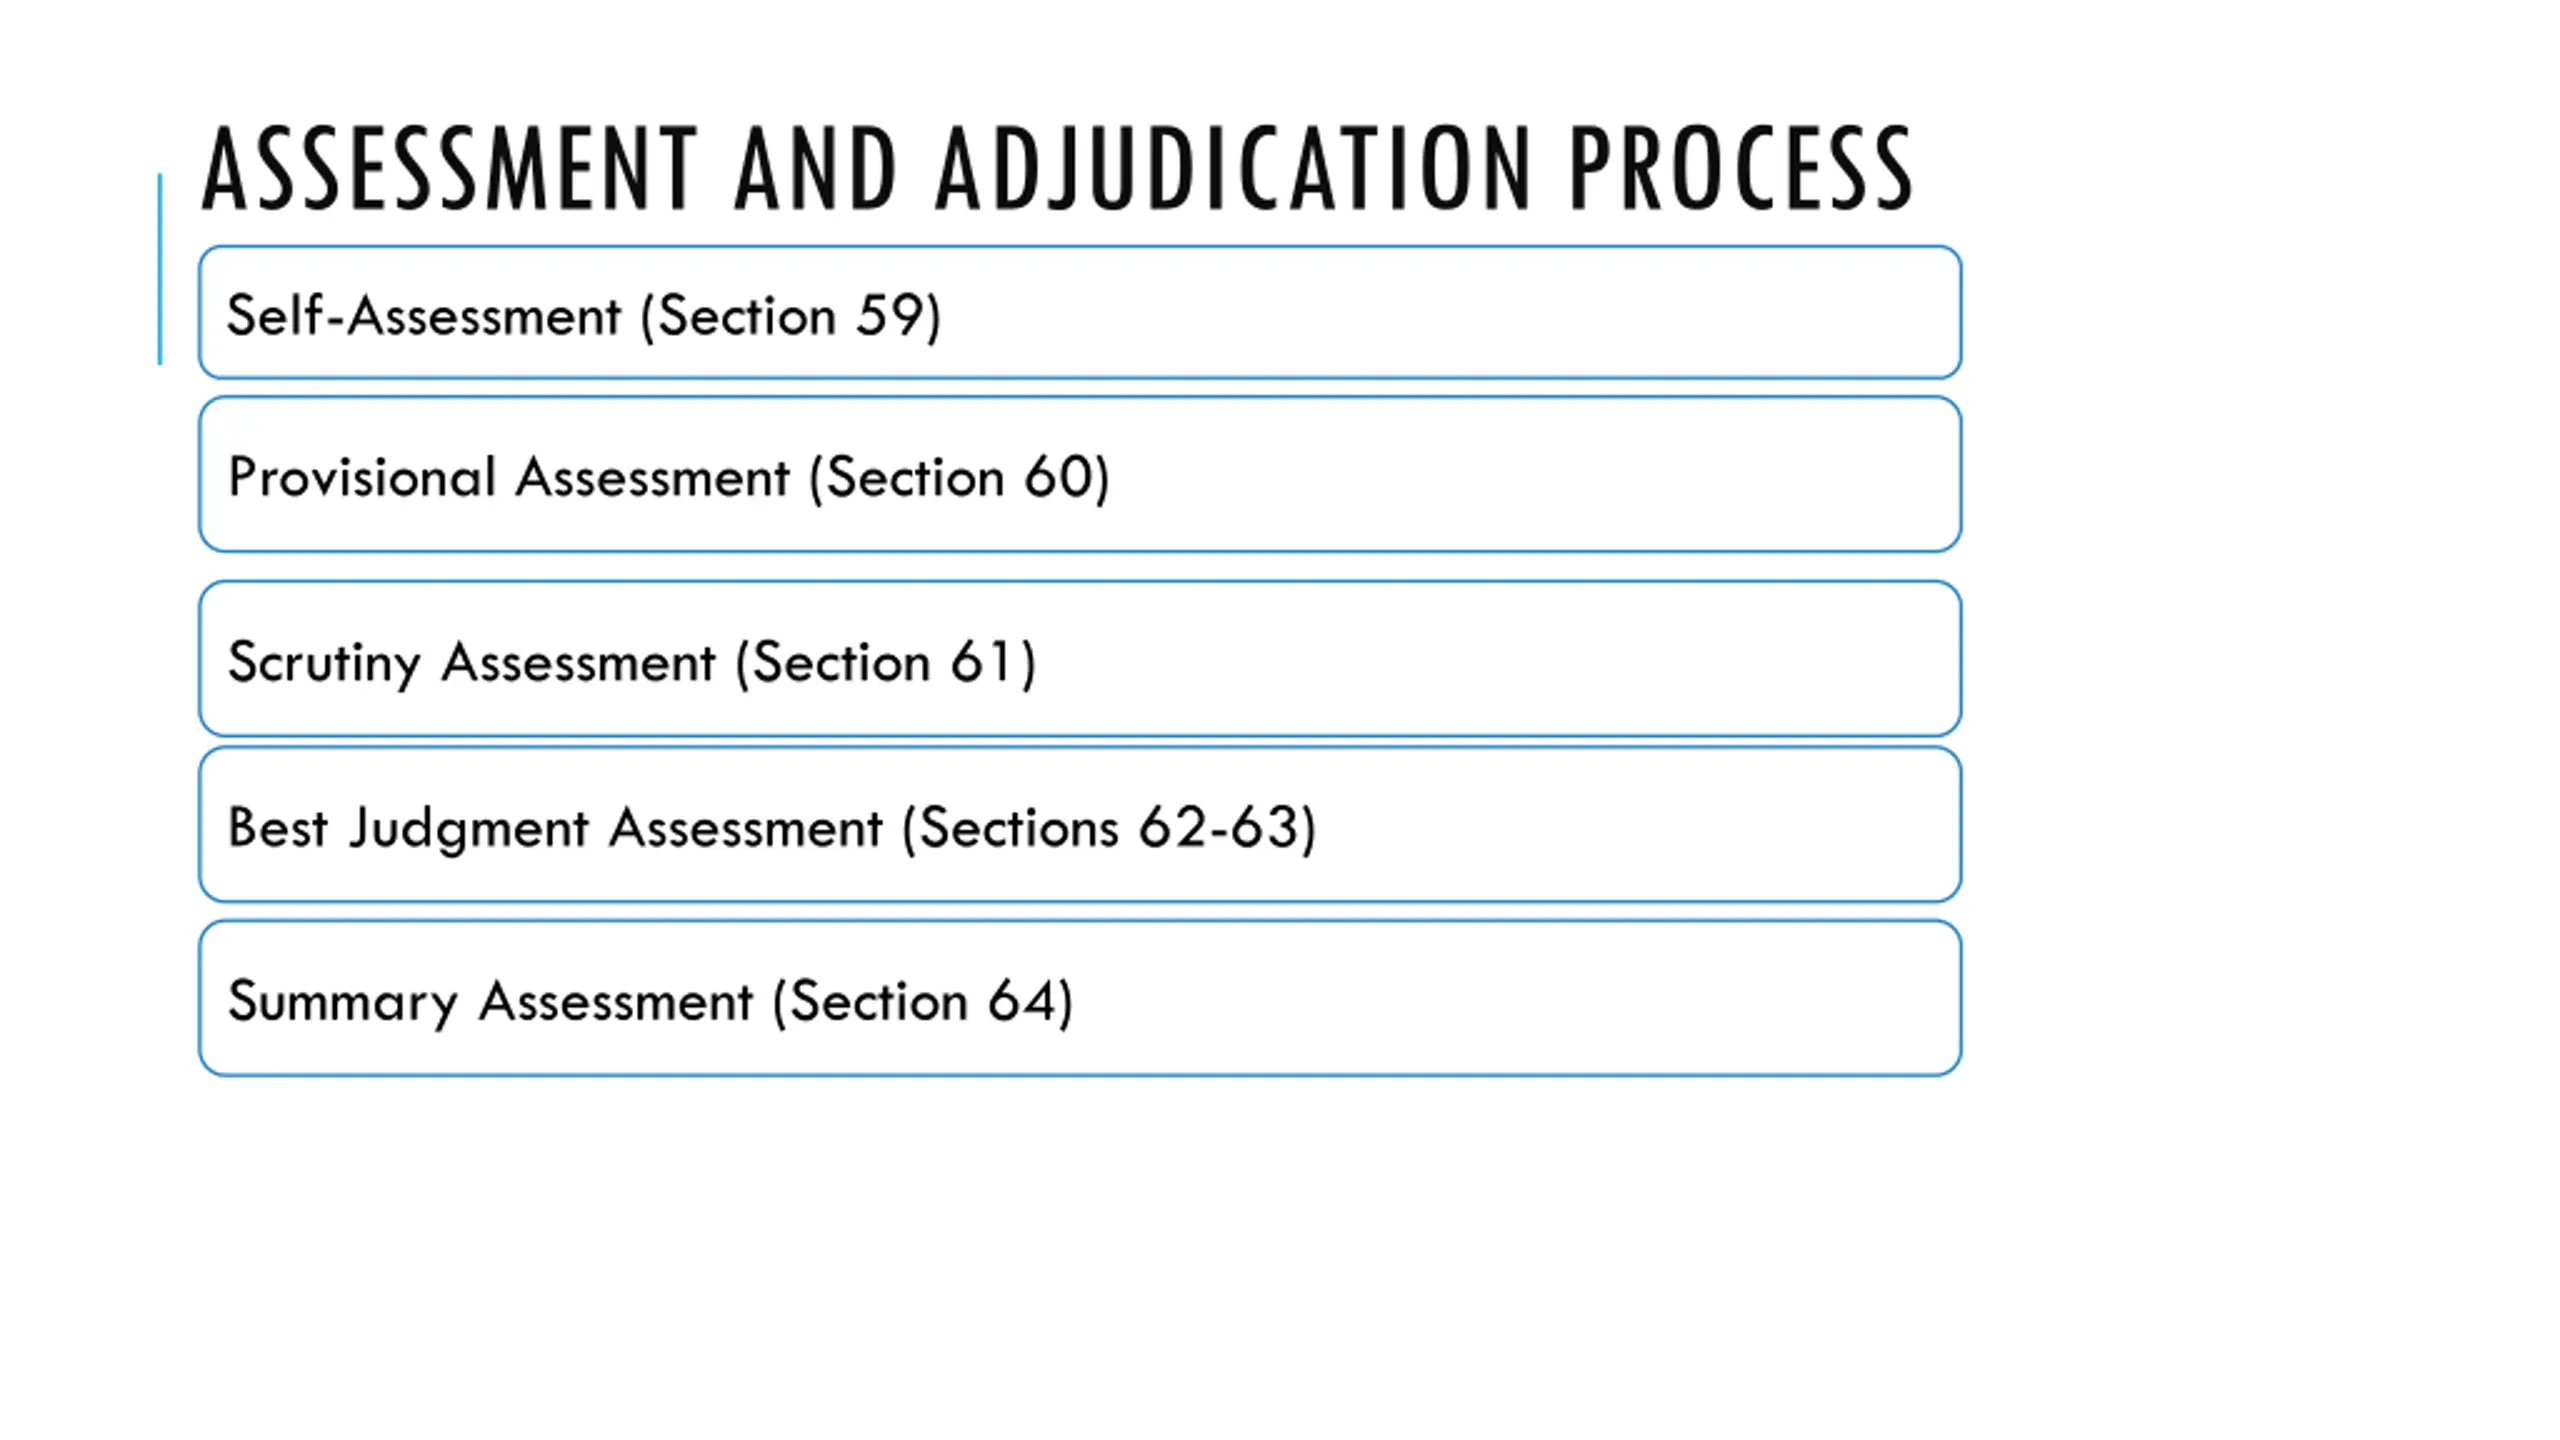Screen dimensions: 2560x1440
Task: Click the blue vertical accent line beside title
Action: [x=160, y=269]
